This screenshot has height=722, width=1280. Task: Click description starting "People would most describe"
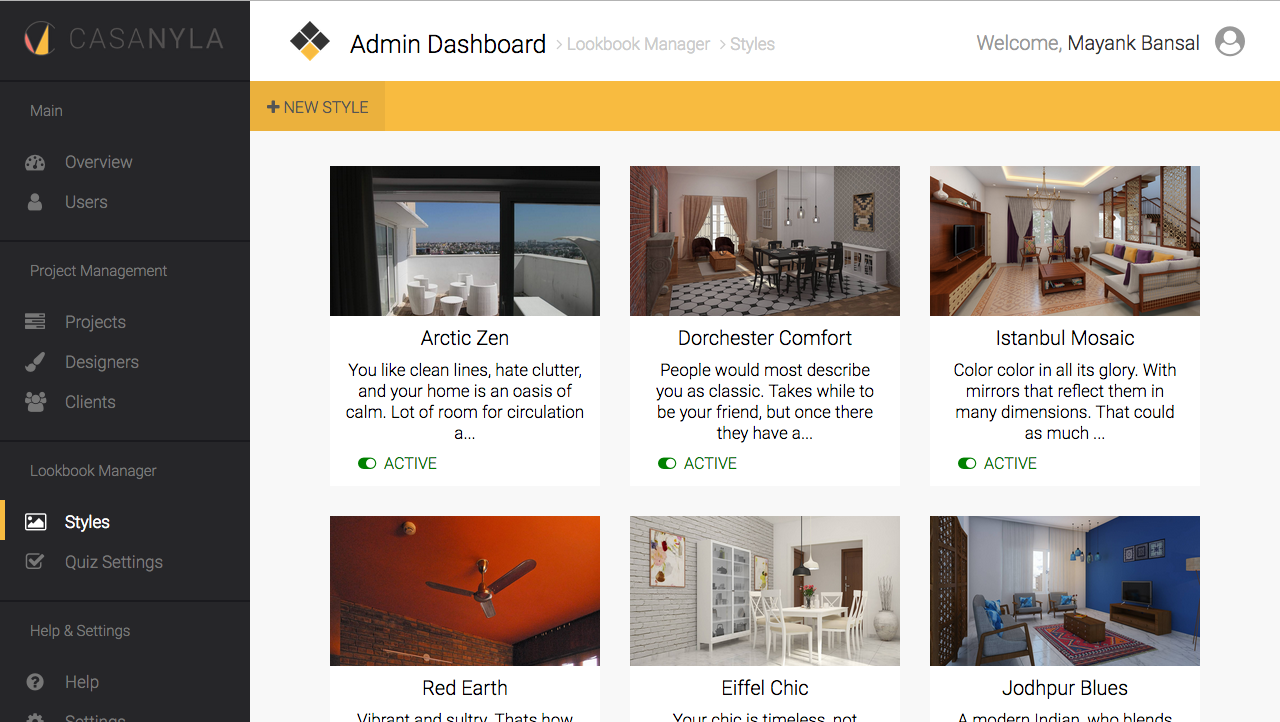pyautogui.click(x=765, y=401)
